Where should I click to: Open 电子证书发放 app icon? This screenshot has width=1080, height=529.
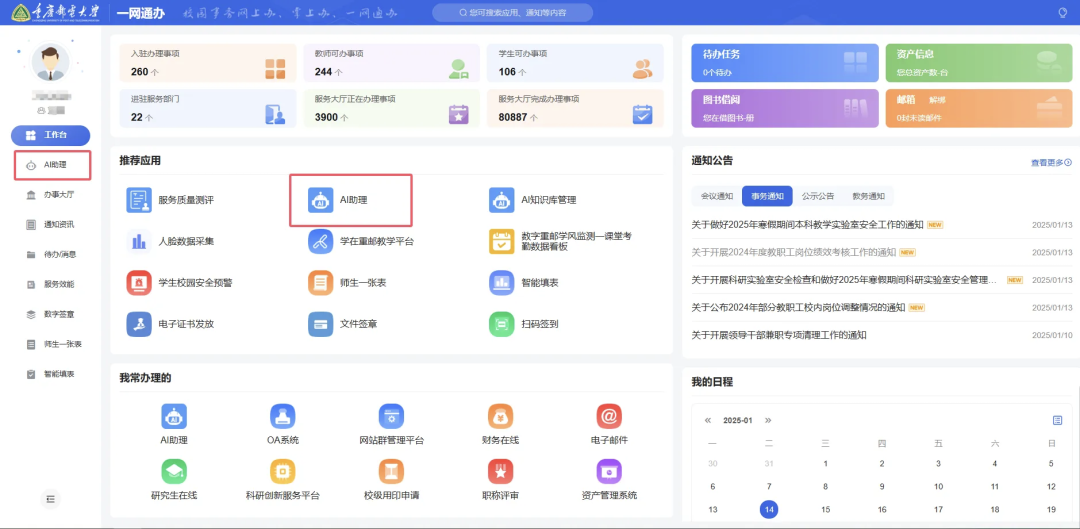point(138,324)
